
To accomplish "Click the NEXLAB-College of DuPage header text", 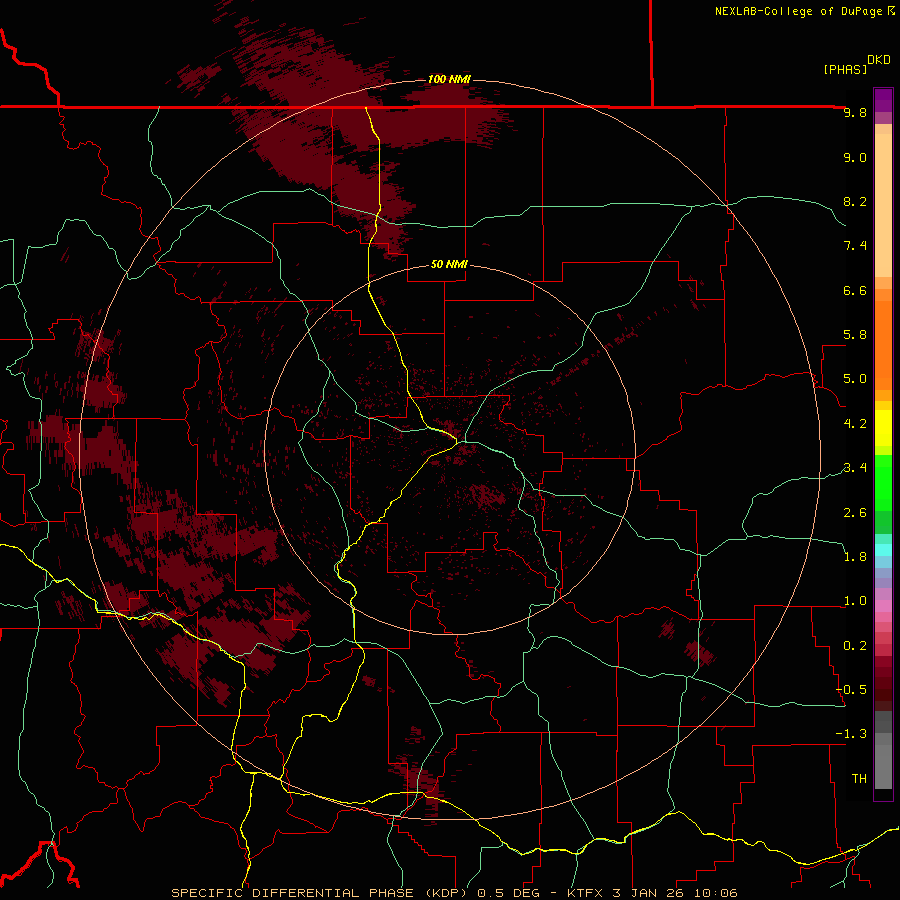I will (x=798, y=11).
